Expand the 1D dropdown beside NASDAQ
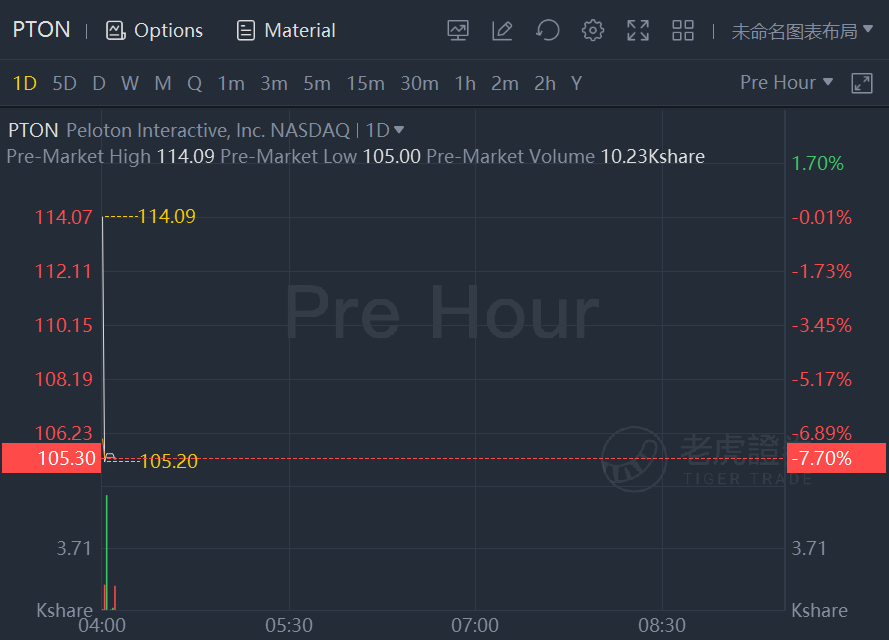889x640 pixels. point(385,130)
